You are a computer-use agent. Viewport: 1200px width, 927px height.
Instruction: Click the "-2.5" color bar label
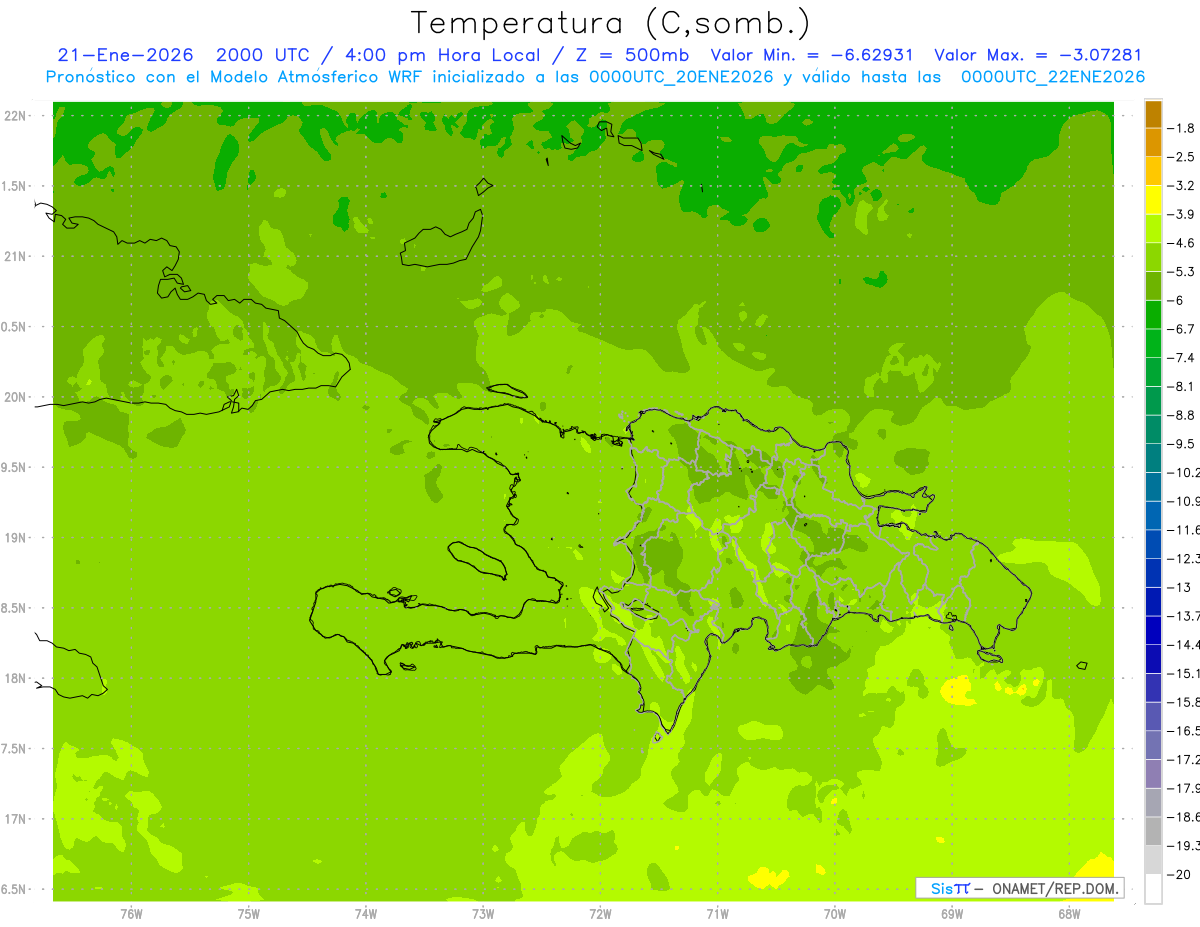[x=1182, y=157]
